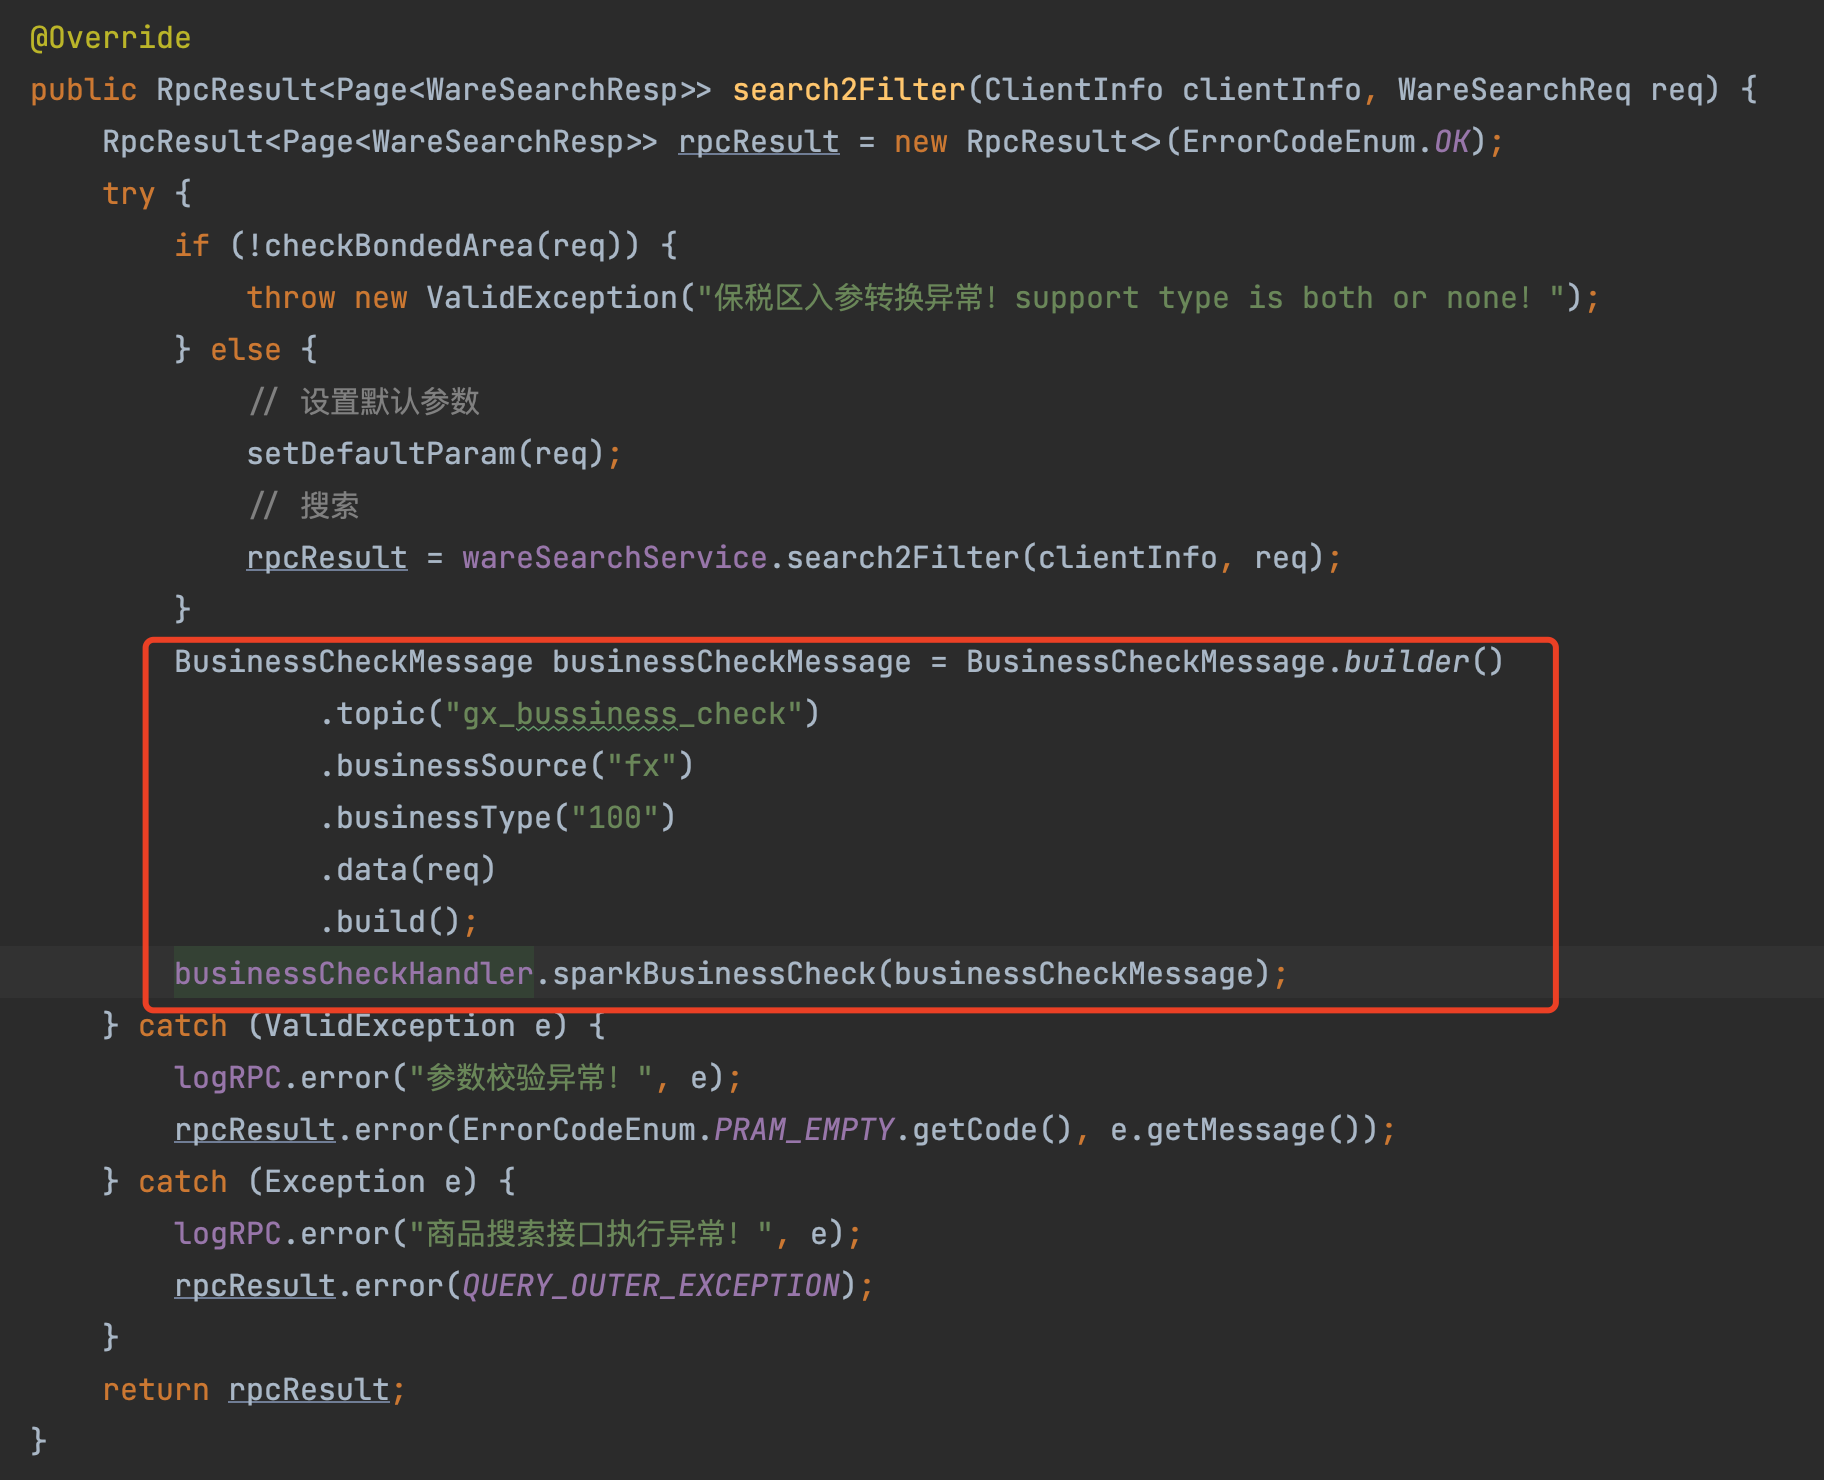Screen dimensions: 1824x1480
Task: Click the 'throw' keyword
Action: 290,298
